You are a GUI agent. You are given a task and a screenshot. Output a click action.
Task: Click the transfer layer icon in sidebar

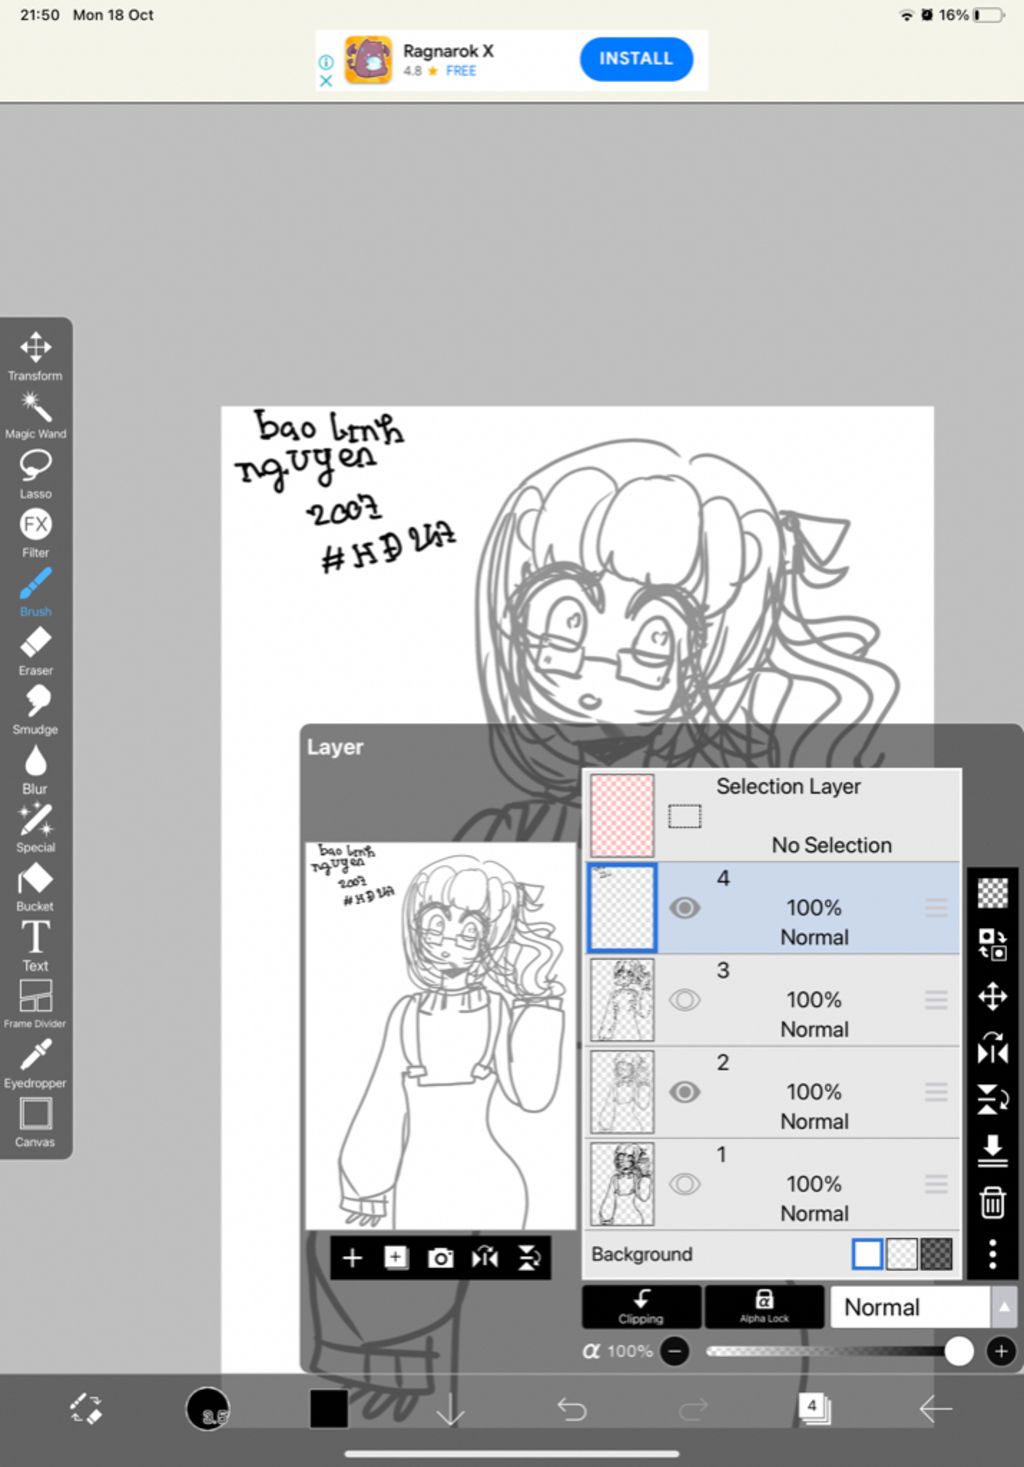[992, 944]
